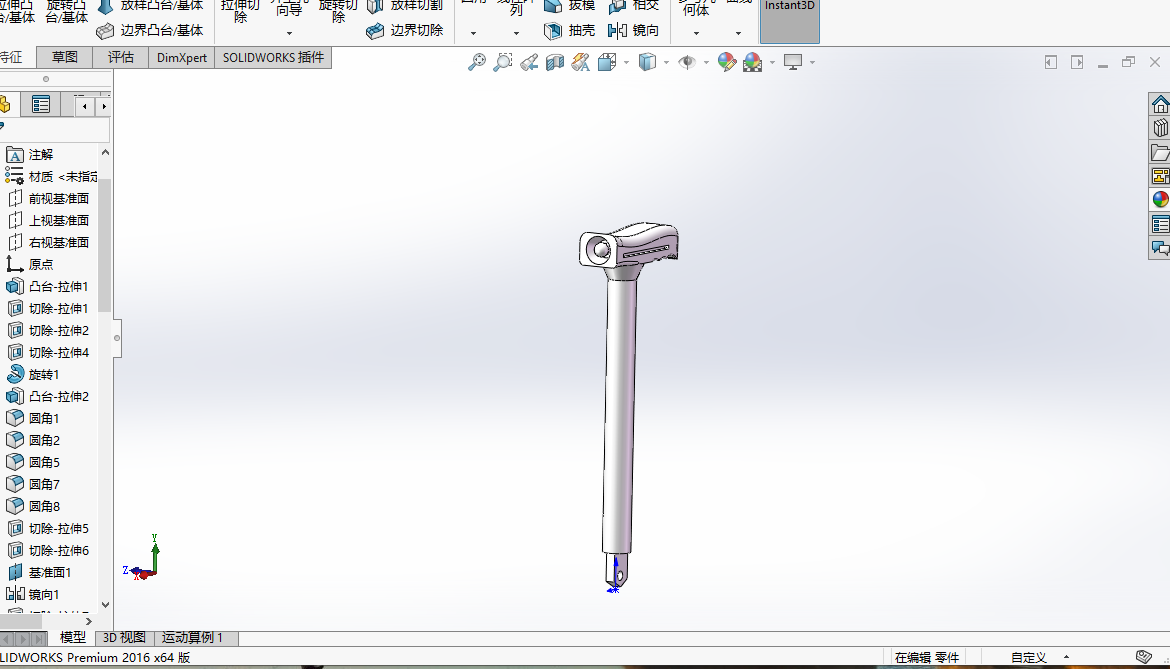
Task: Click the 镜向 (Mirror) feature tool
Action: tap(634, 31)
